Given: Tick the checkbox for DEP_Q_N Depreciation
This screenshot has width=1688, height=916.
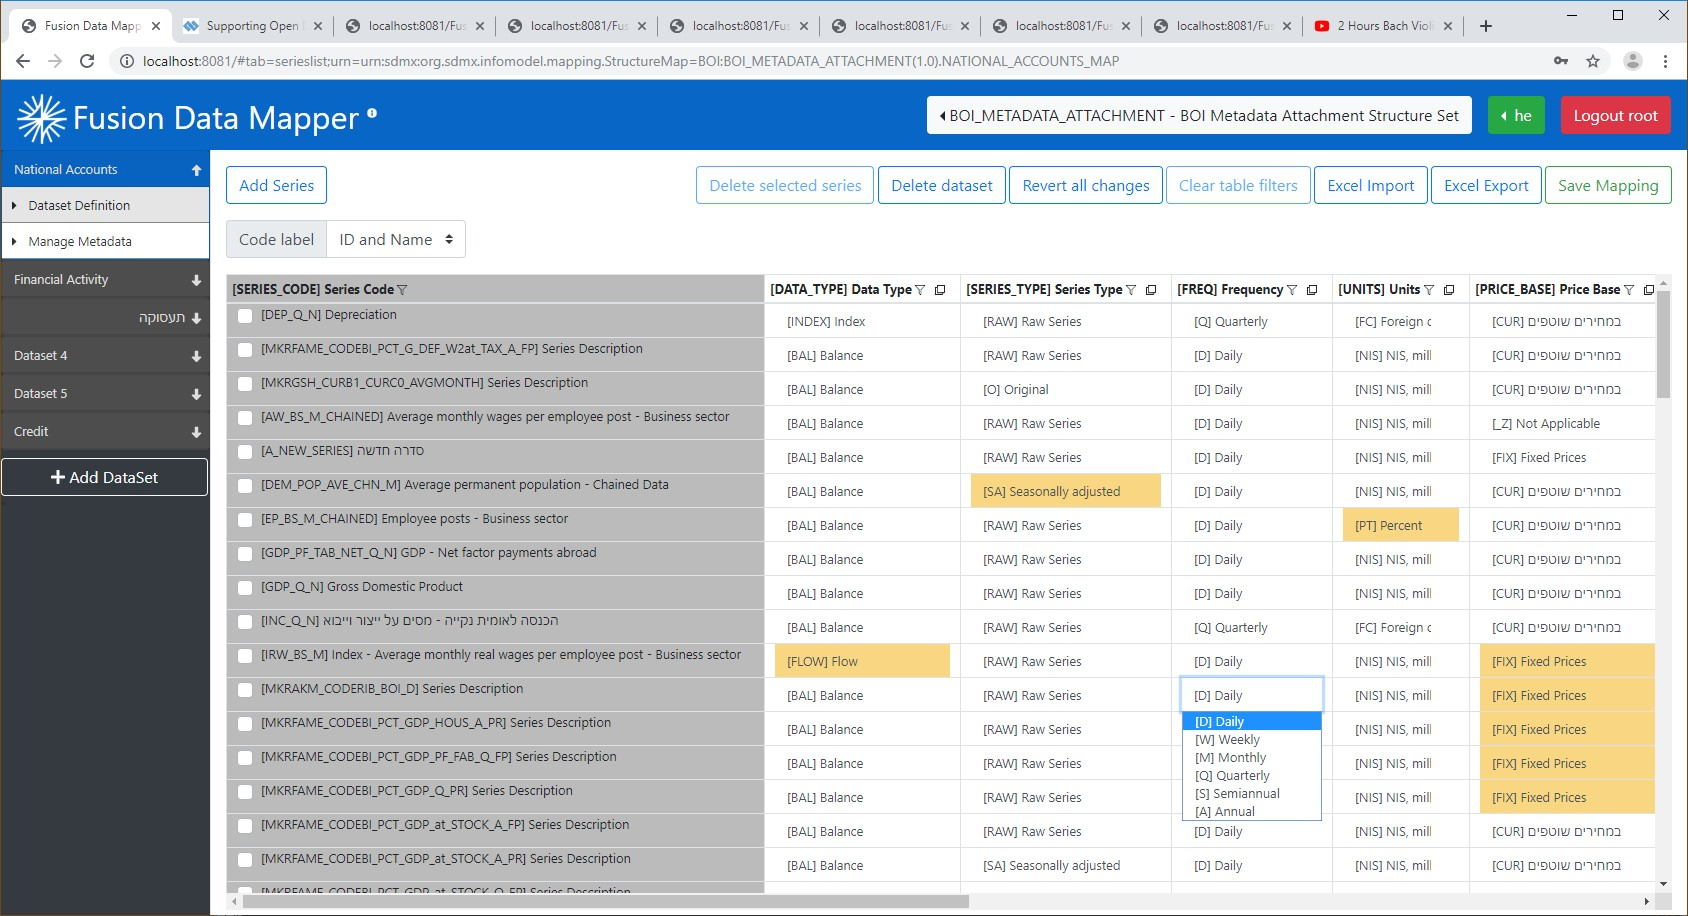Looking at the screenshot, I should pos(245,316).
